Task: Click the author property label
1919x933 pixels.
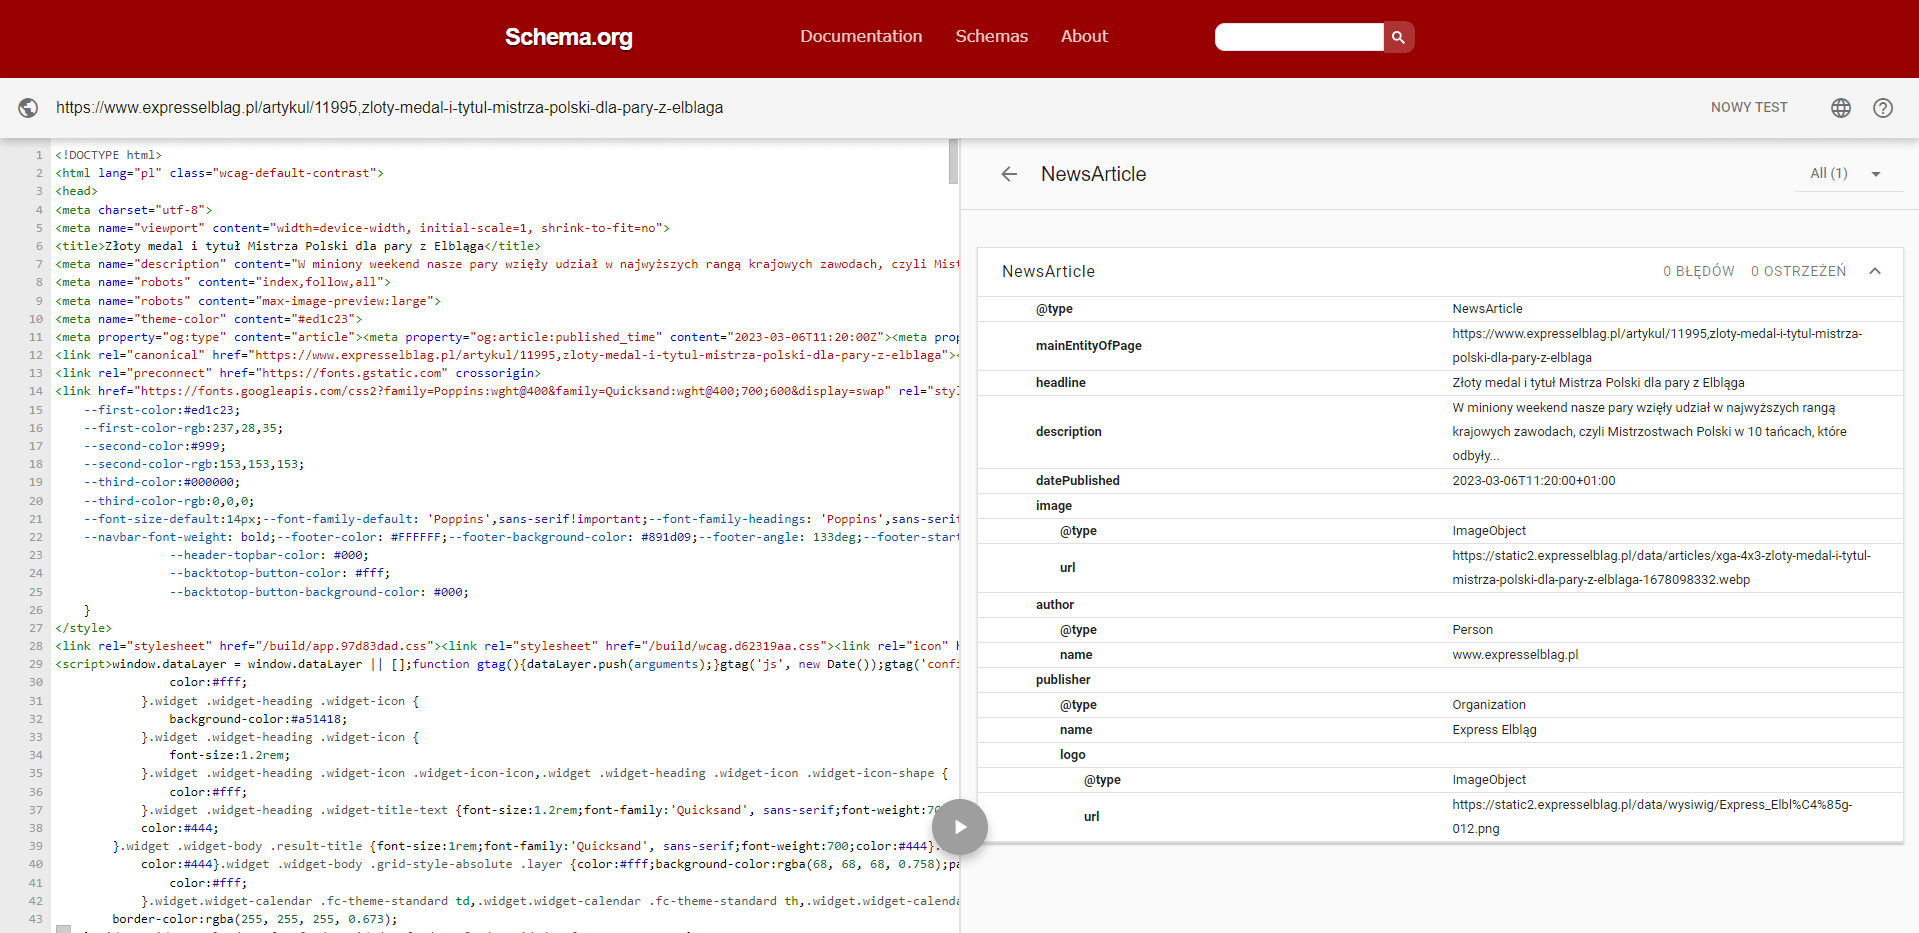Action: click(x=1054, y=605)
